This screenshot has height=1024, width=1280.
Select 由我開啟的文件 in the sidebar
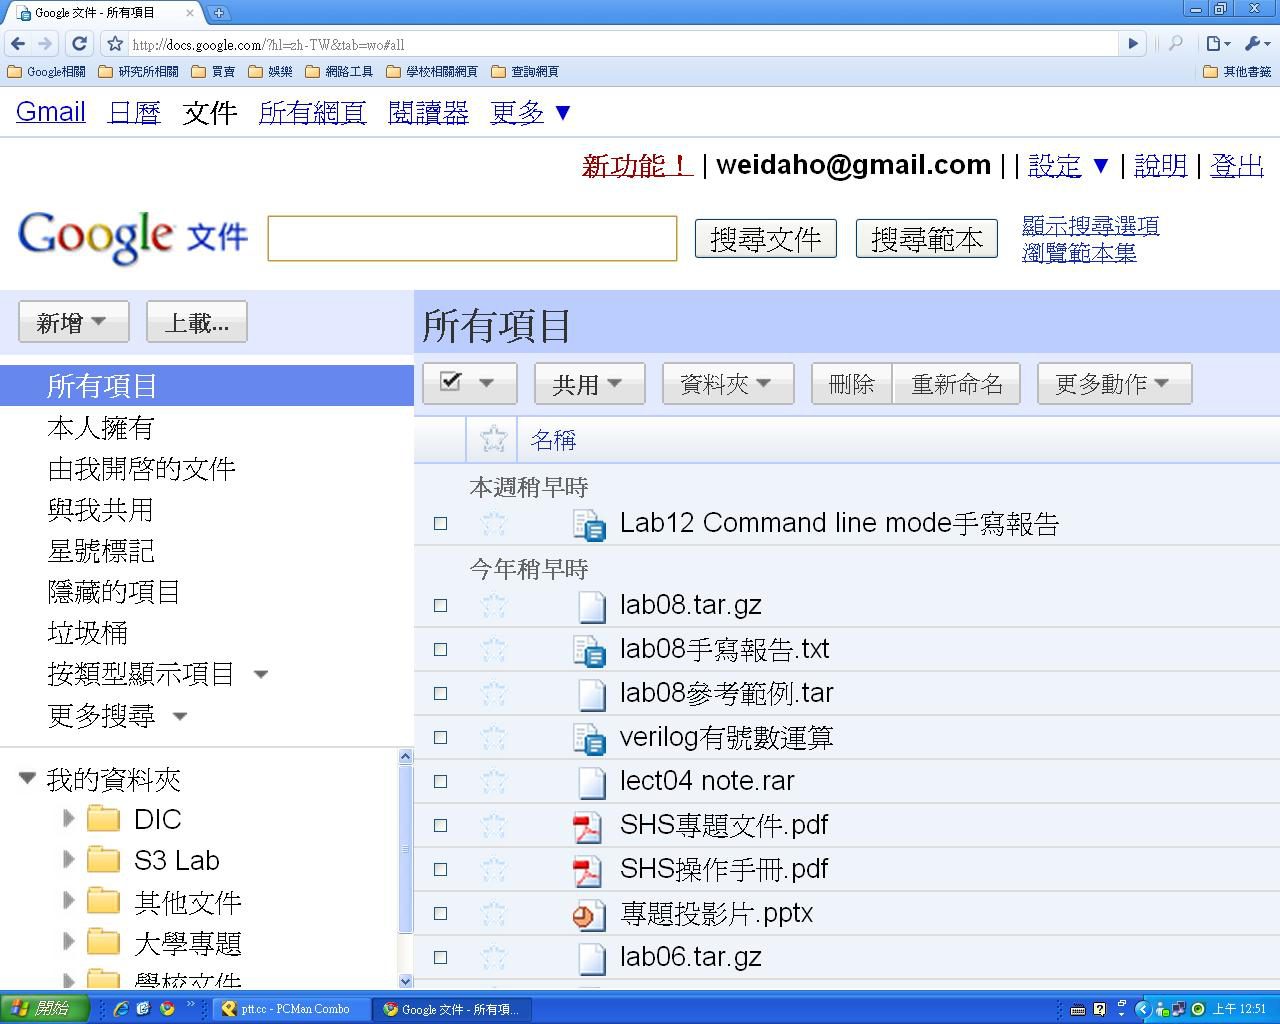point(141,469)
